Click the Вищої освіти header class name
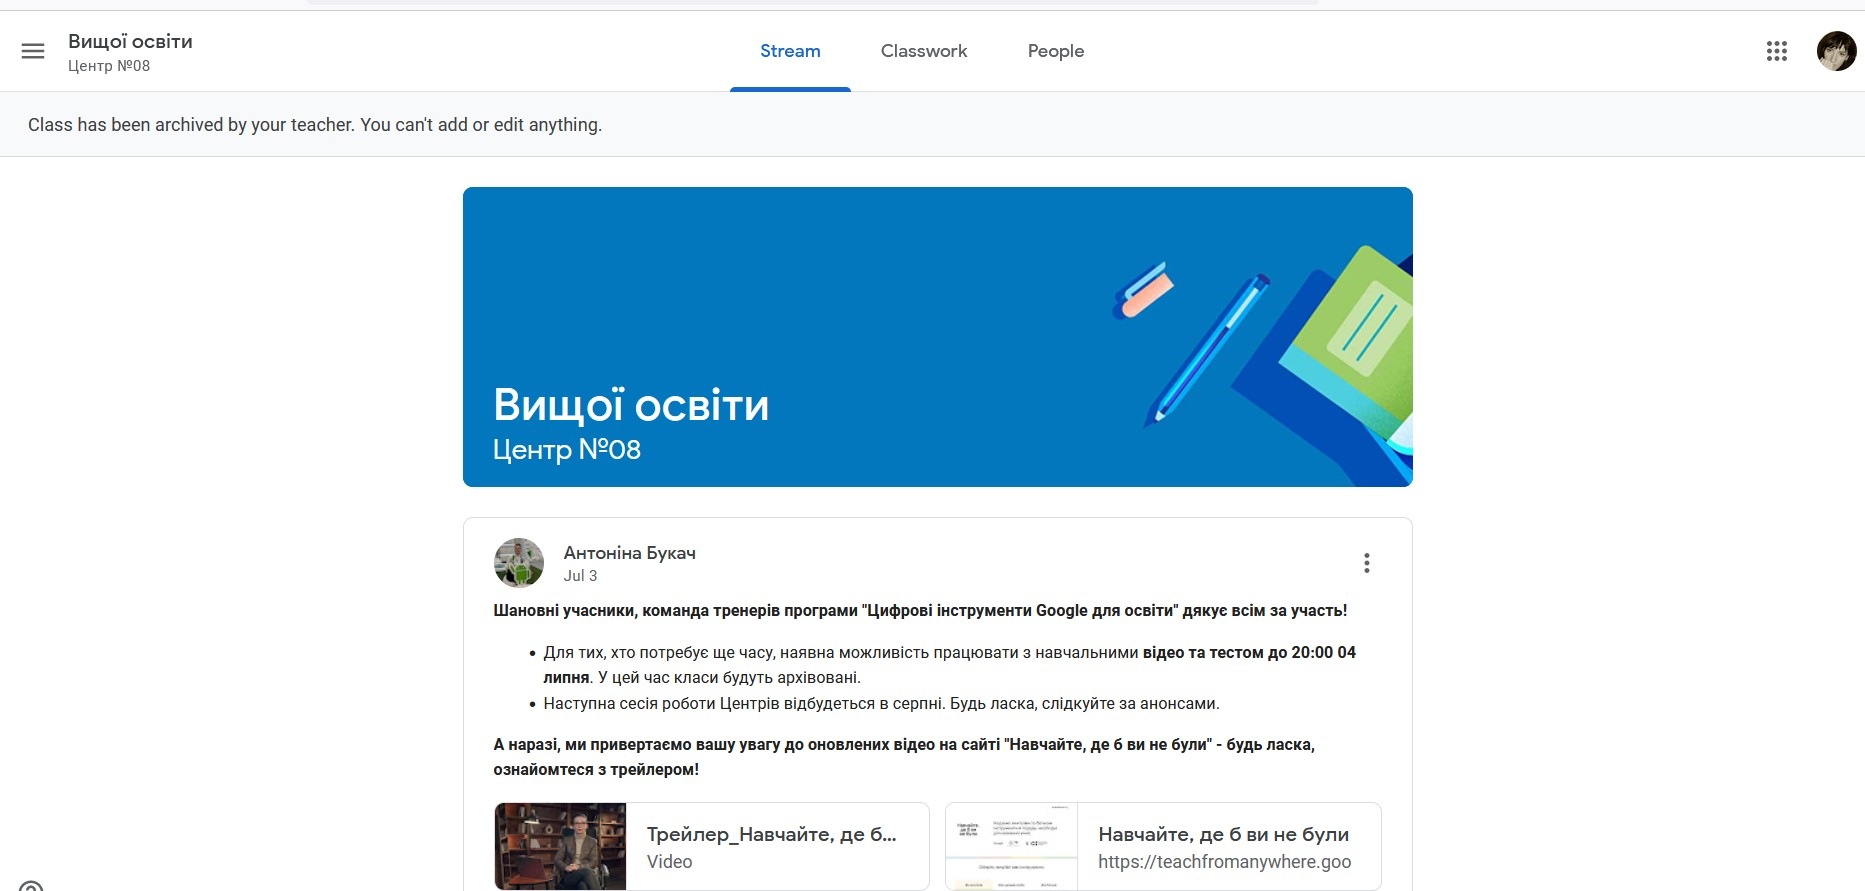 click(130, 41)
